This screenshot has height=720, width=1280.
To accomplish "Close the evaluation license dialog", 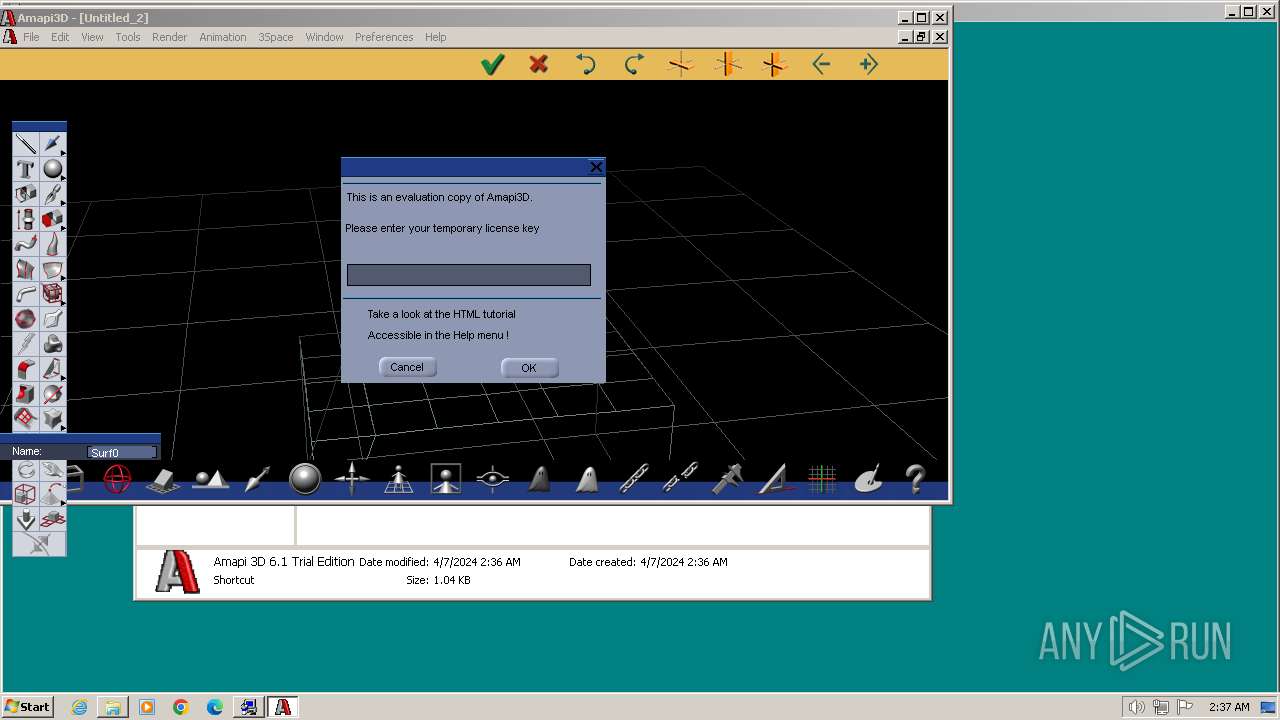I will click(x=596, y=167).
